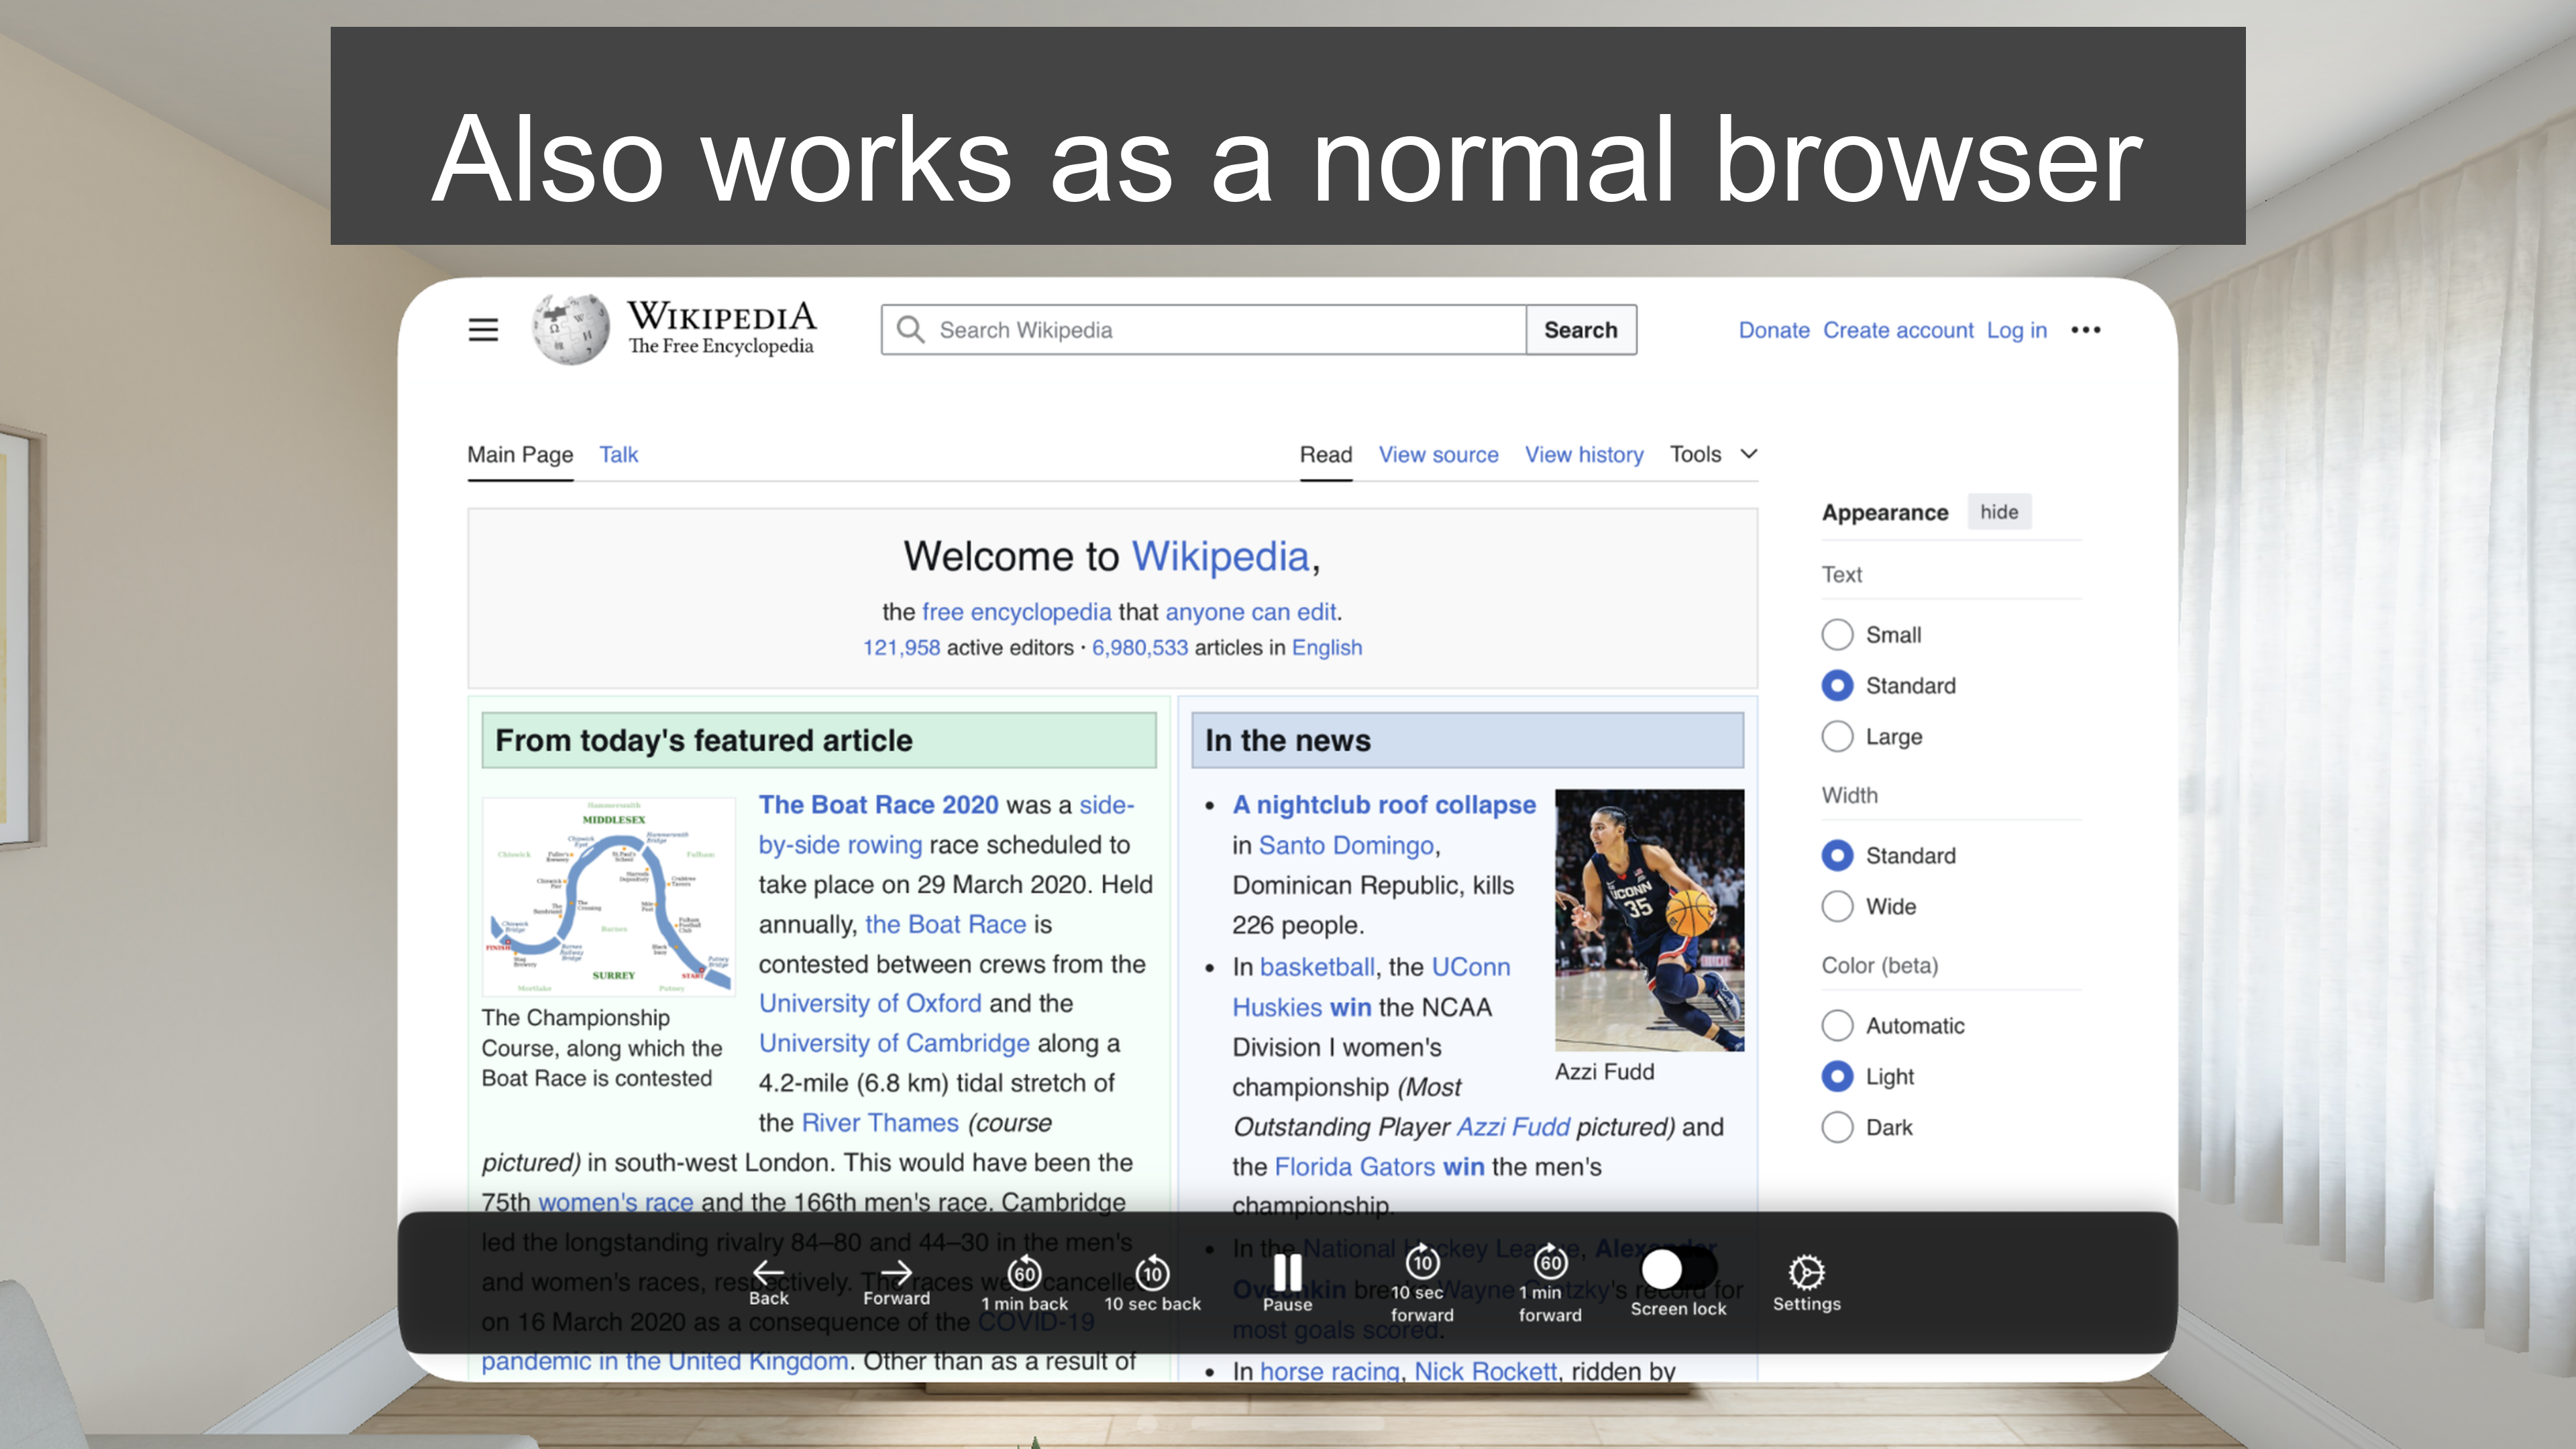Hide the Appearance panel
This screenshot has width=2576, height=1449.
1998,512
